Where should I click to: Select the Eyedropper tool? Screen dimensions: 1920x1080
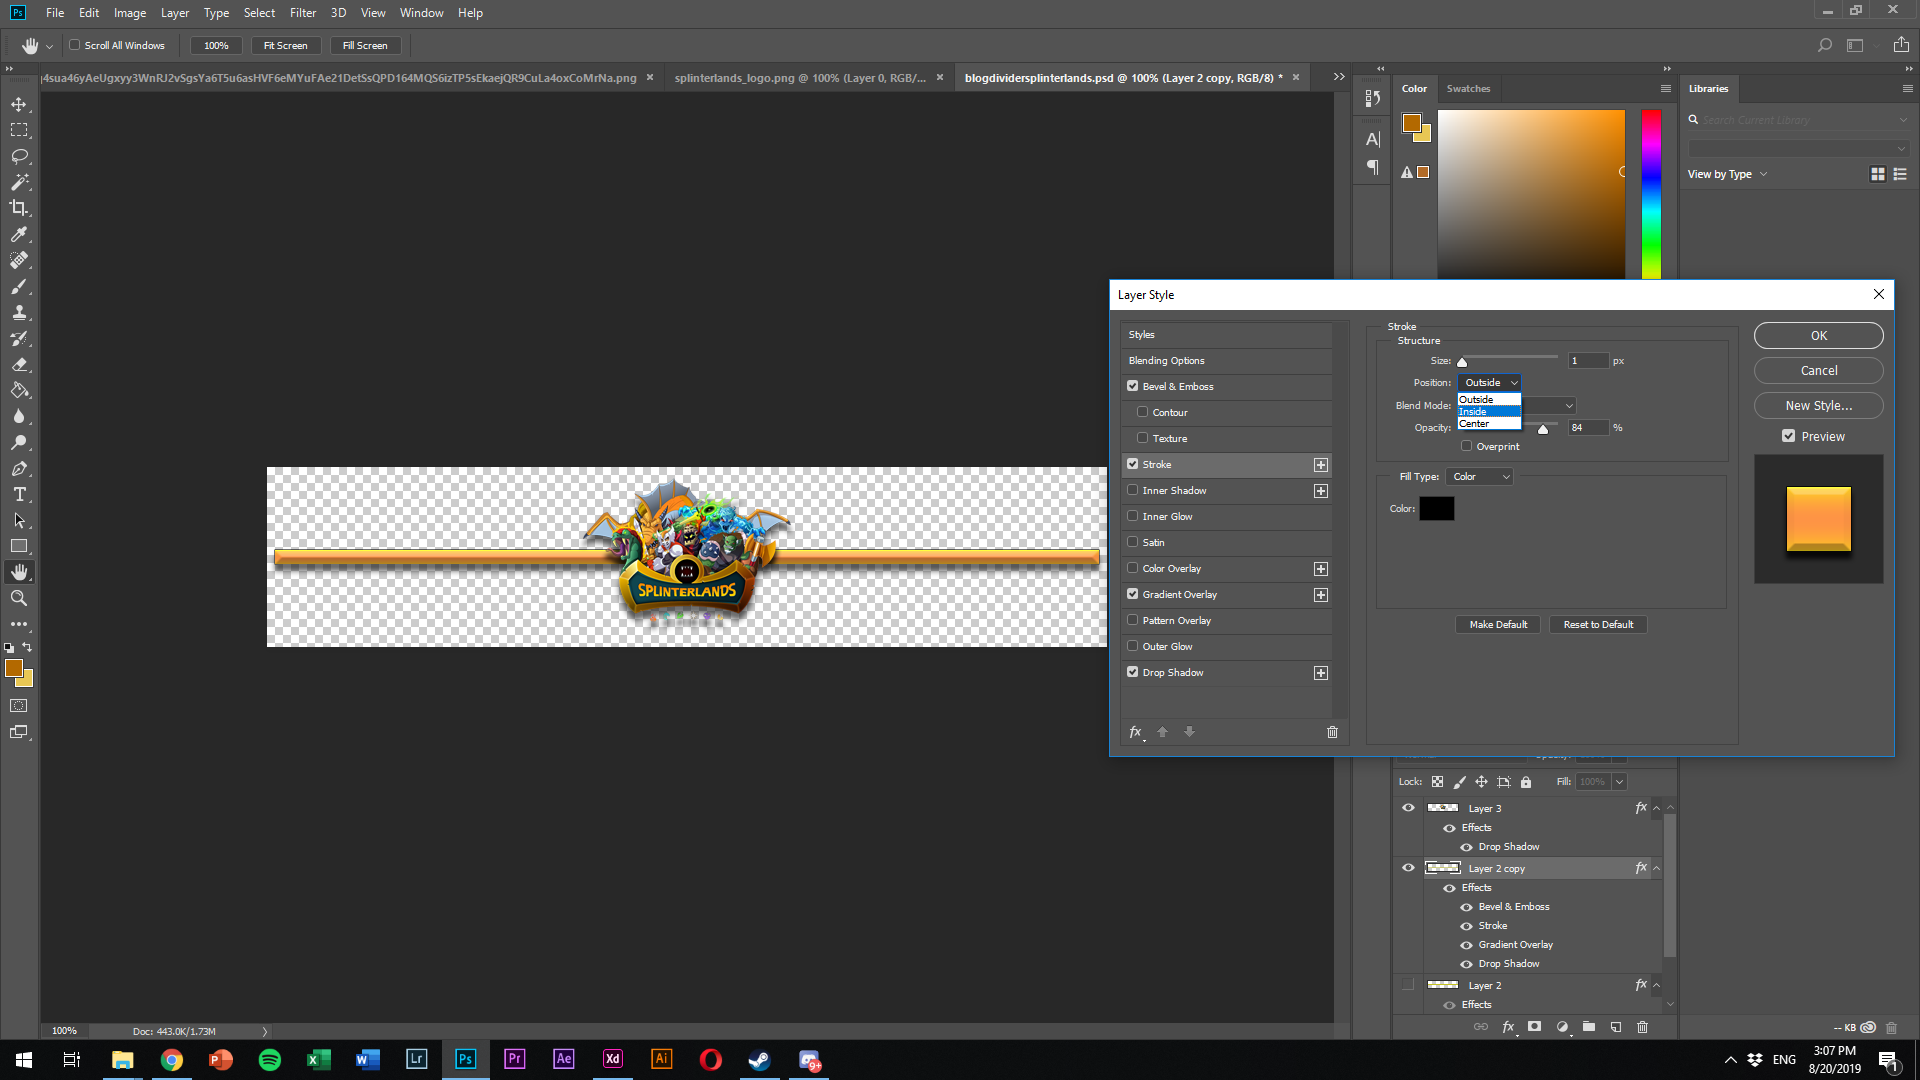(19, 235)
